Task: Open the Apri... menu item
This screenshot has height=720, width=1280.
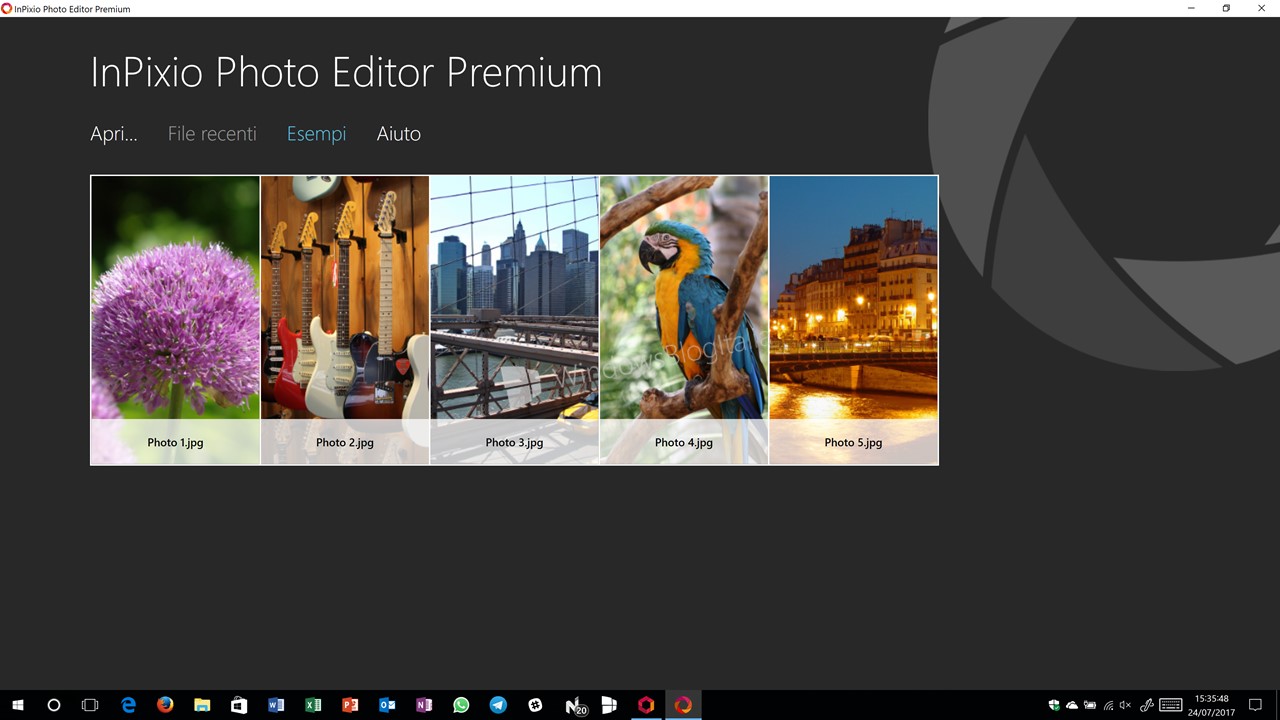Action: point(114,134)
